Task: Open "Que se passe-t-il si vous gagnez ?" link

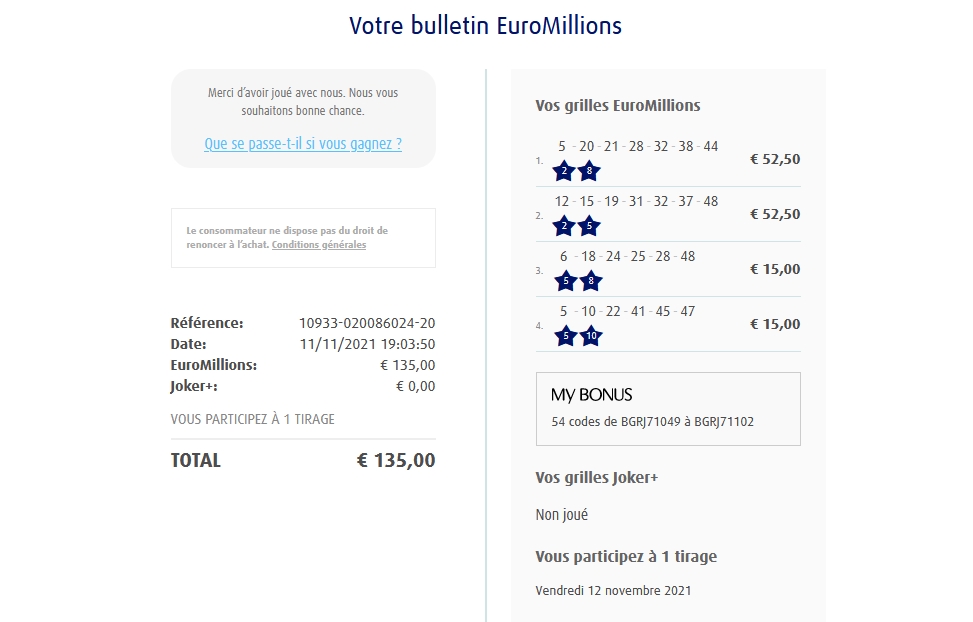Action: [303, 144]
